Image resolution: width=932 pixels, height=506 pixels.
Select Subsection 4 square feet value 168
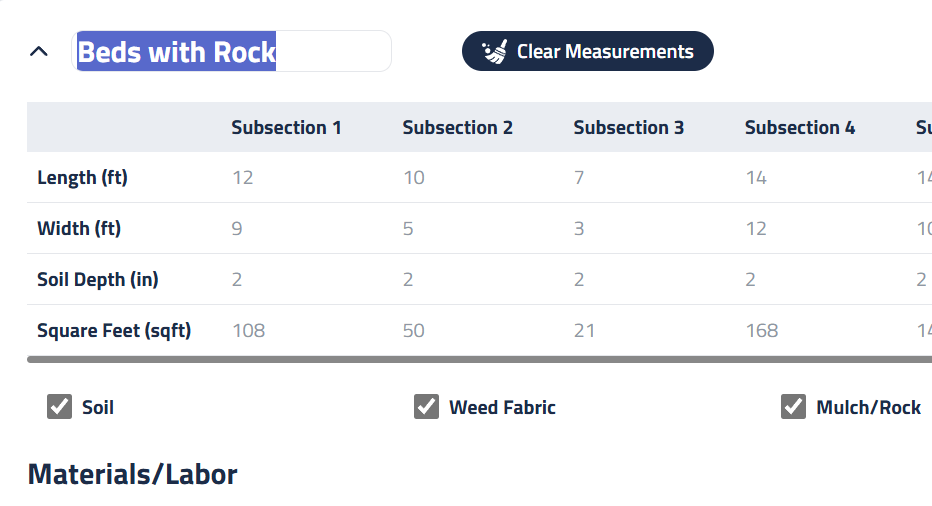(762, 331)
